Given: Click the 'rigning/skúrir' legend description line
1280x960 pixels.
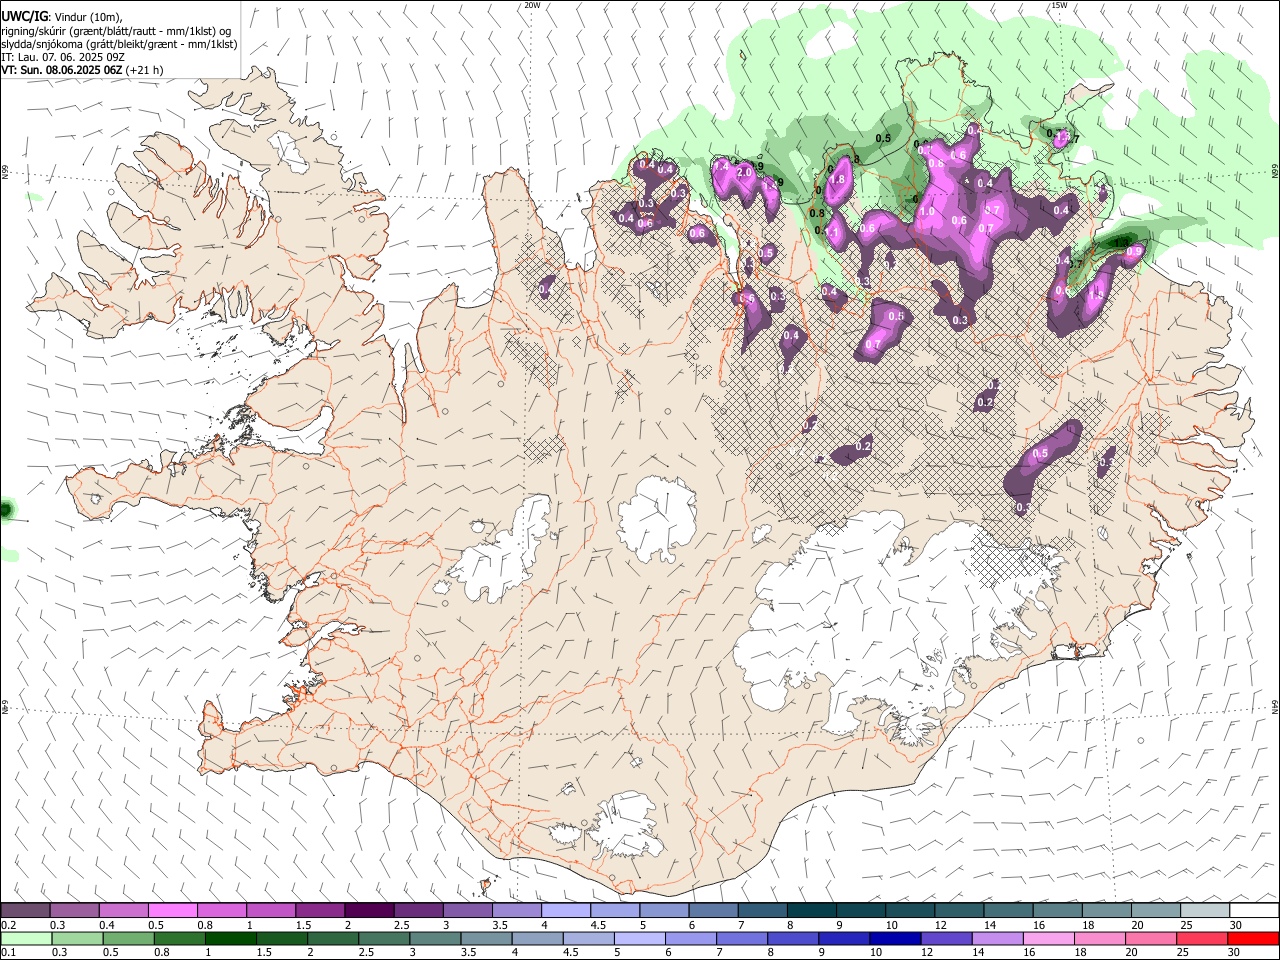Looking at the screenshot, I should click(117, 31).
